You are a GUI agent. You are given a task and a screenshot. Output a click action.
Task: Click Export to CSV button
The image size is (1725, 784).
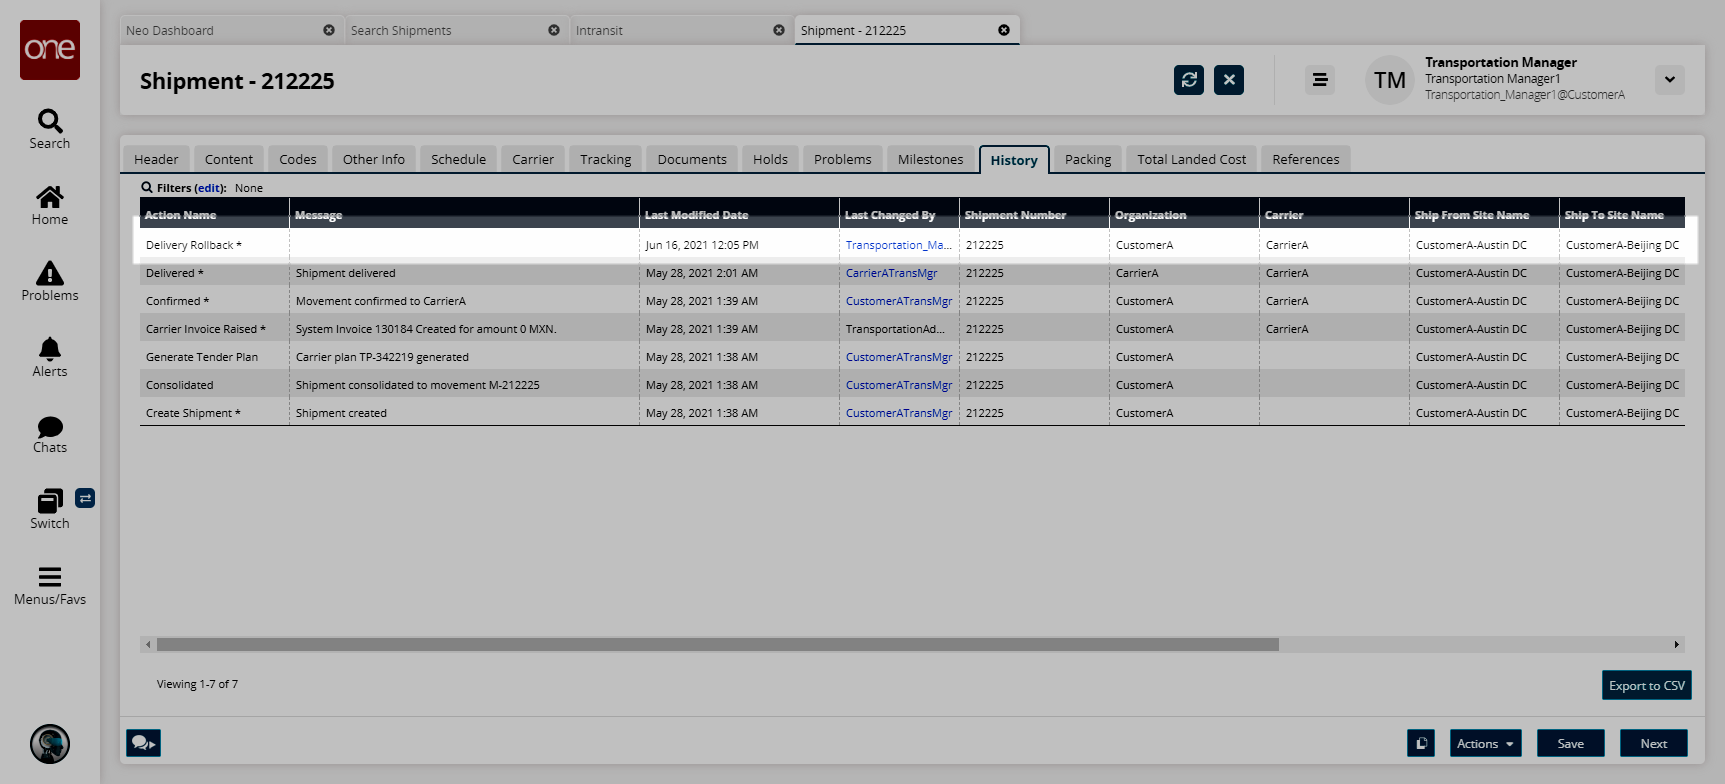point(1646,685)
